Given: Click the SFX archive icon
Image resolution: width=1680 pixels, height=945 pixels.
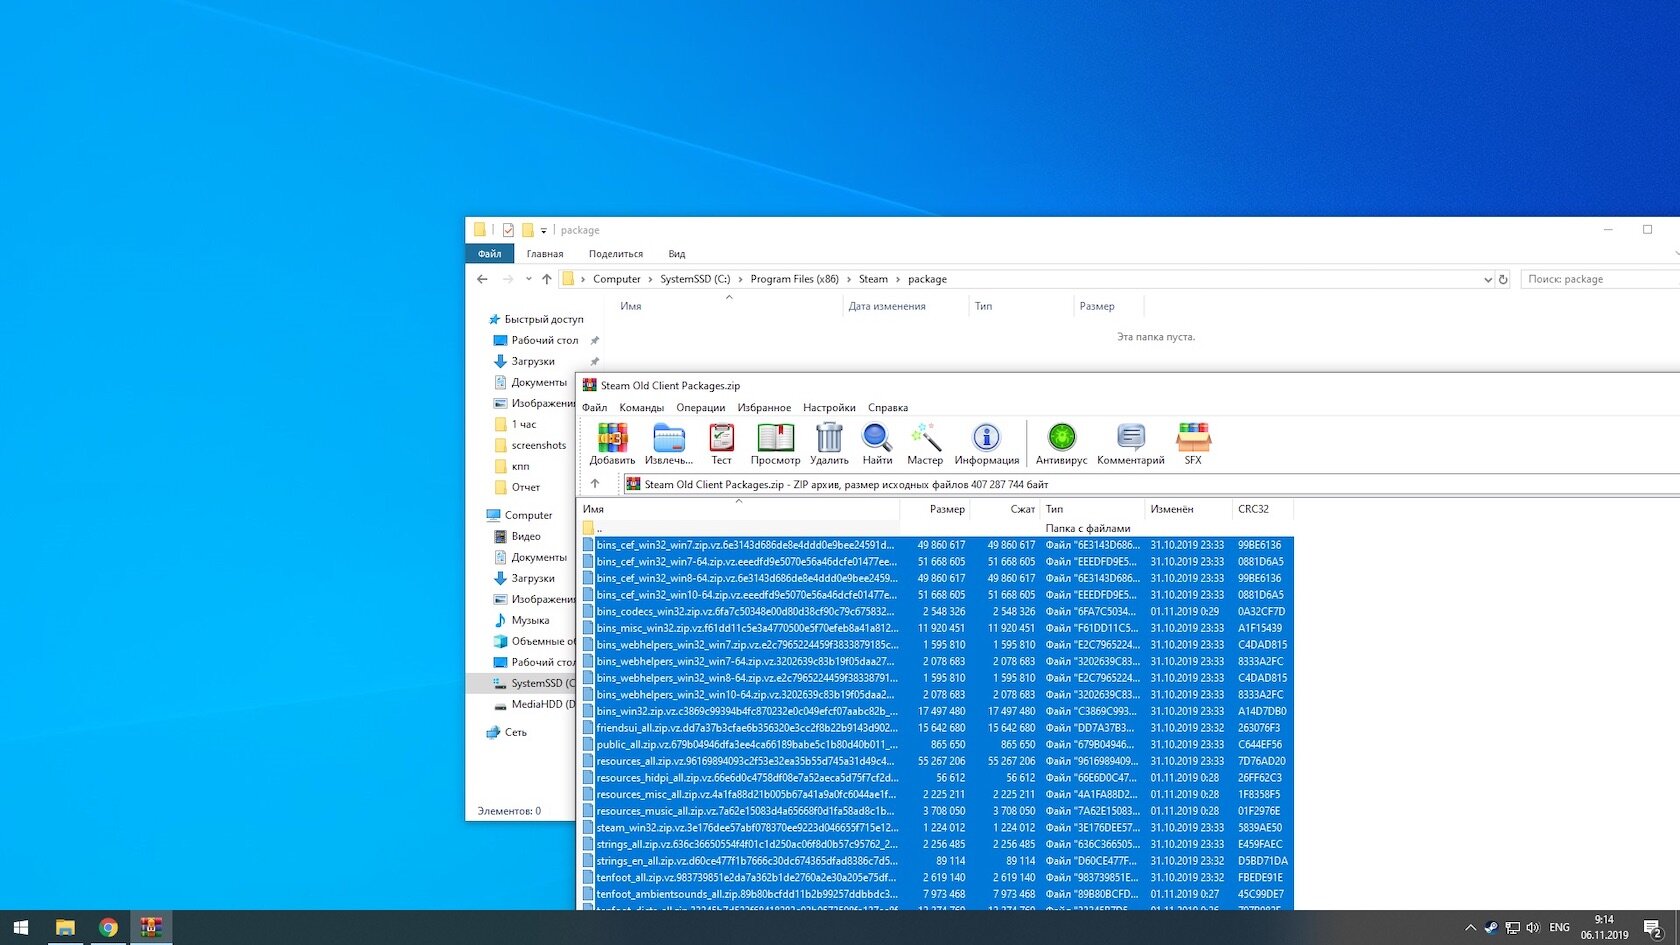Looking at the screenshot, I should [x=1193, y=443].
